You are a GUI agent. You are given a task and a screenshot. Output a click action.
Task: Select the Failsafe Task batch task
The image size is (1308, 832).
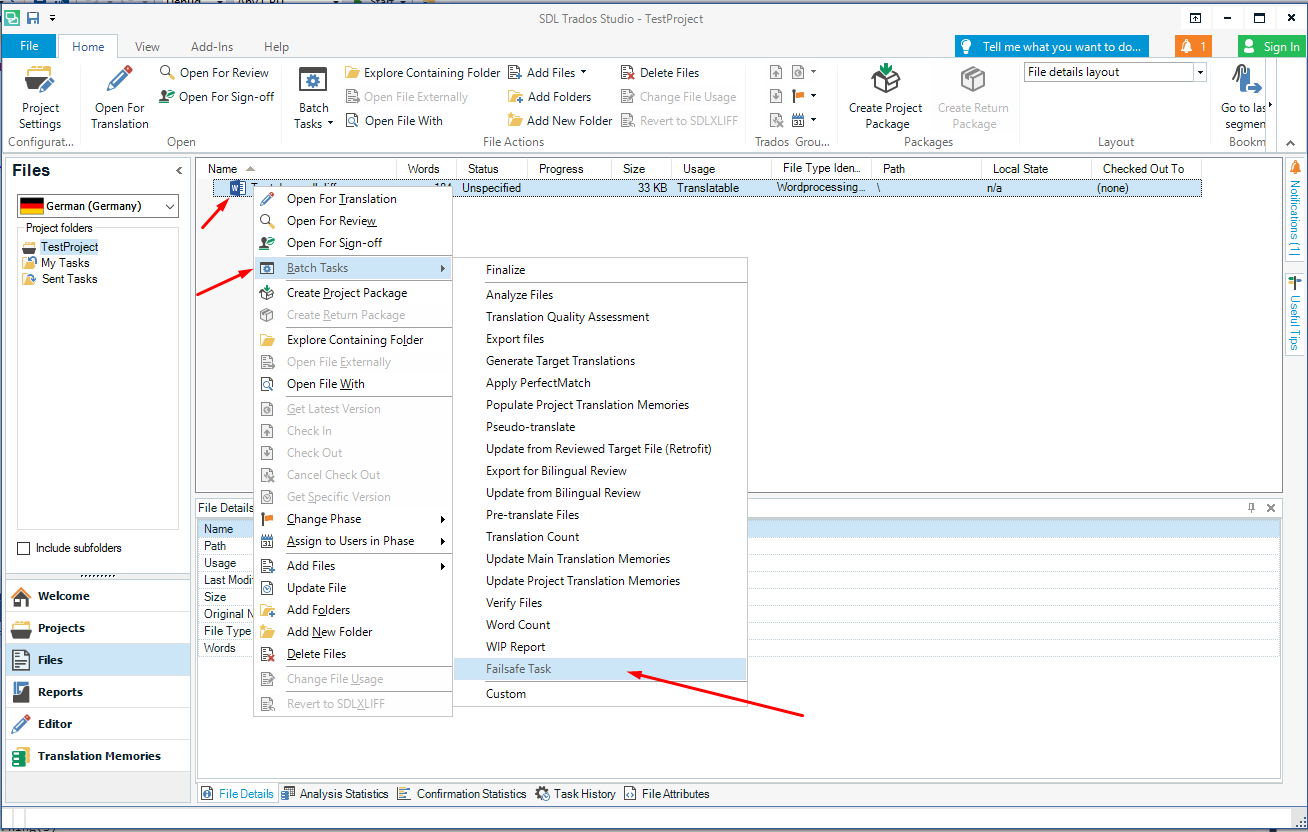tap(600, 669)
